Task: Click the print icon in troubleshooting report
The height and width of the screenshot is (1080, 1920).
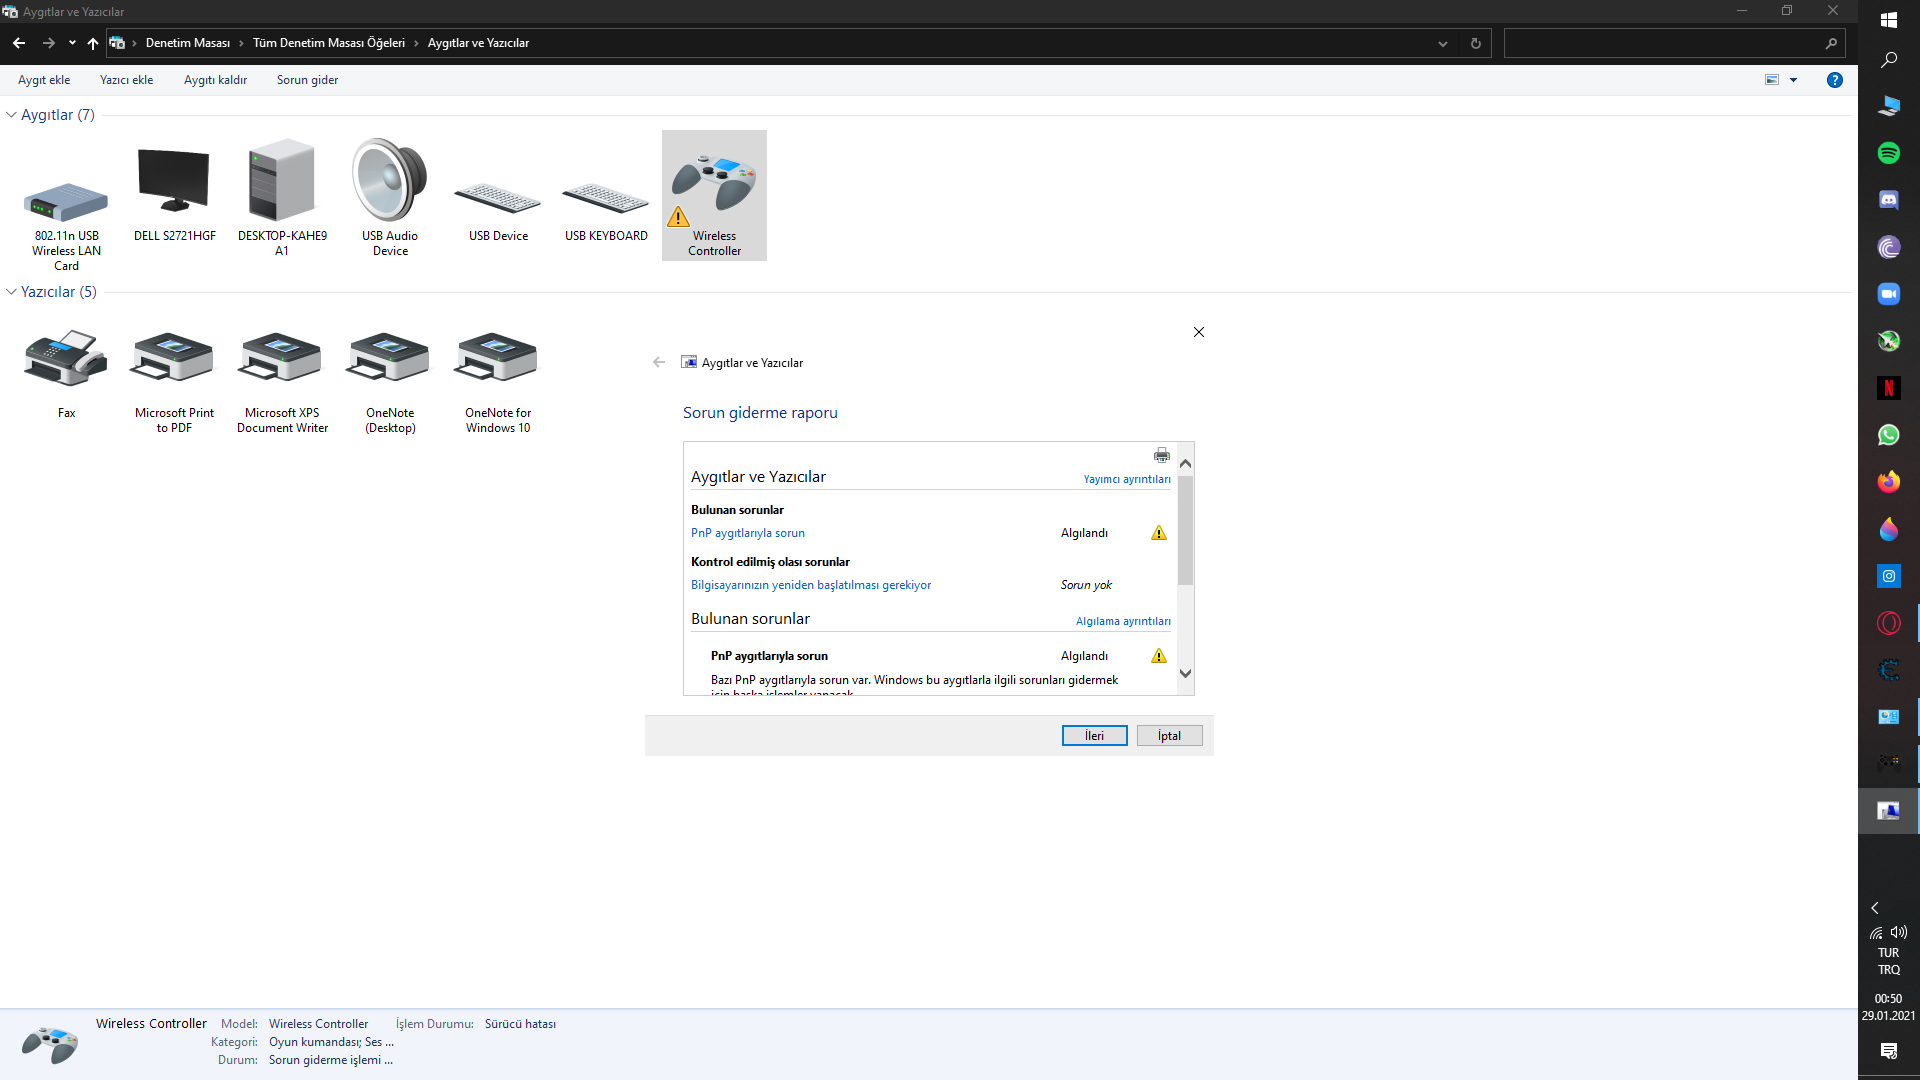Action: (1161, 455)
